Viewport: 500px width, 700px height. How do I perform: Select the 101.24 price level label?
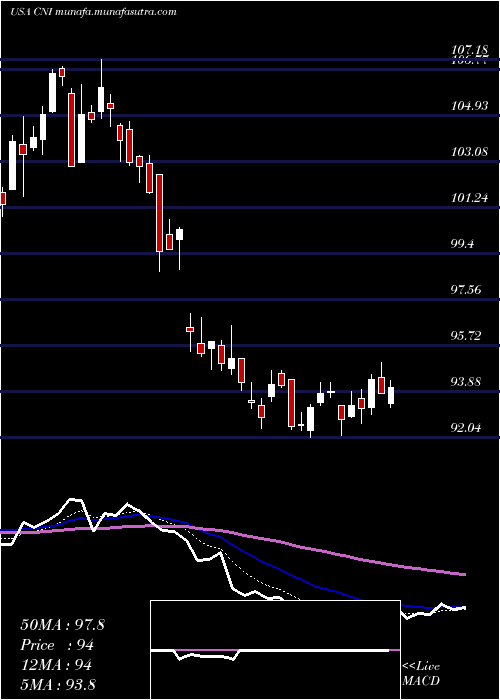pos(469,198)
